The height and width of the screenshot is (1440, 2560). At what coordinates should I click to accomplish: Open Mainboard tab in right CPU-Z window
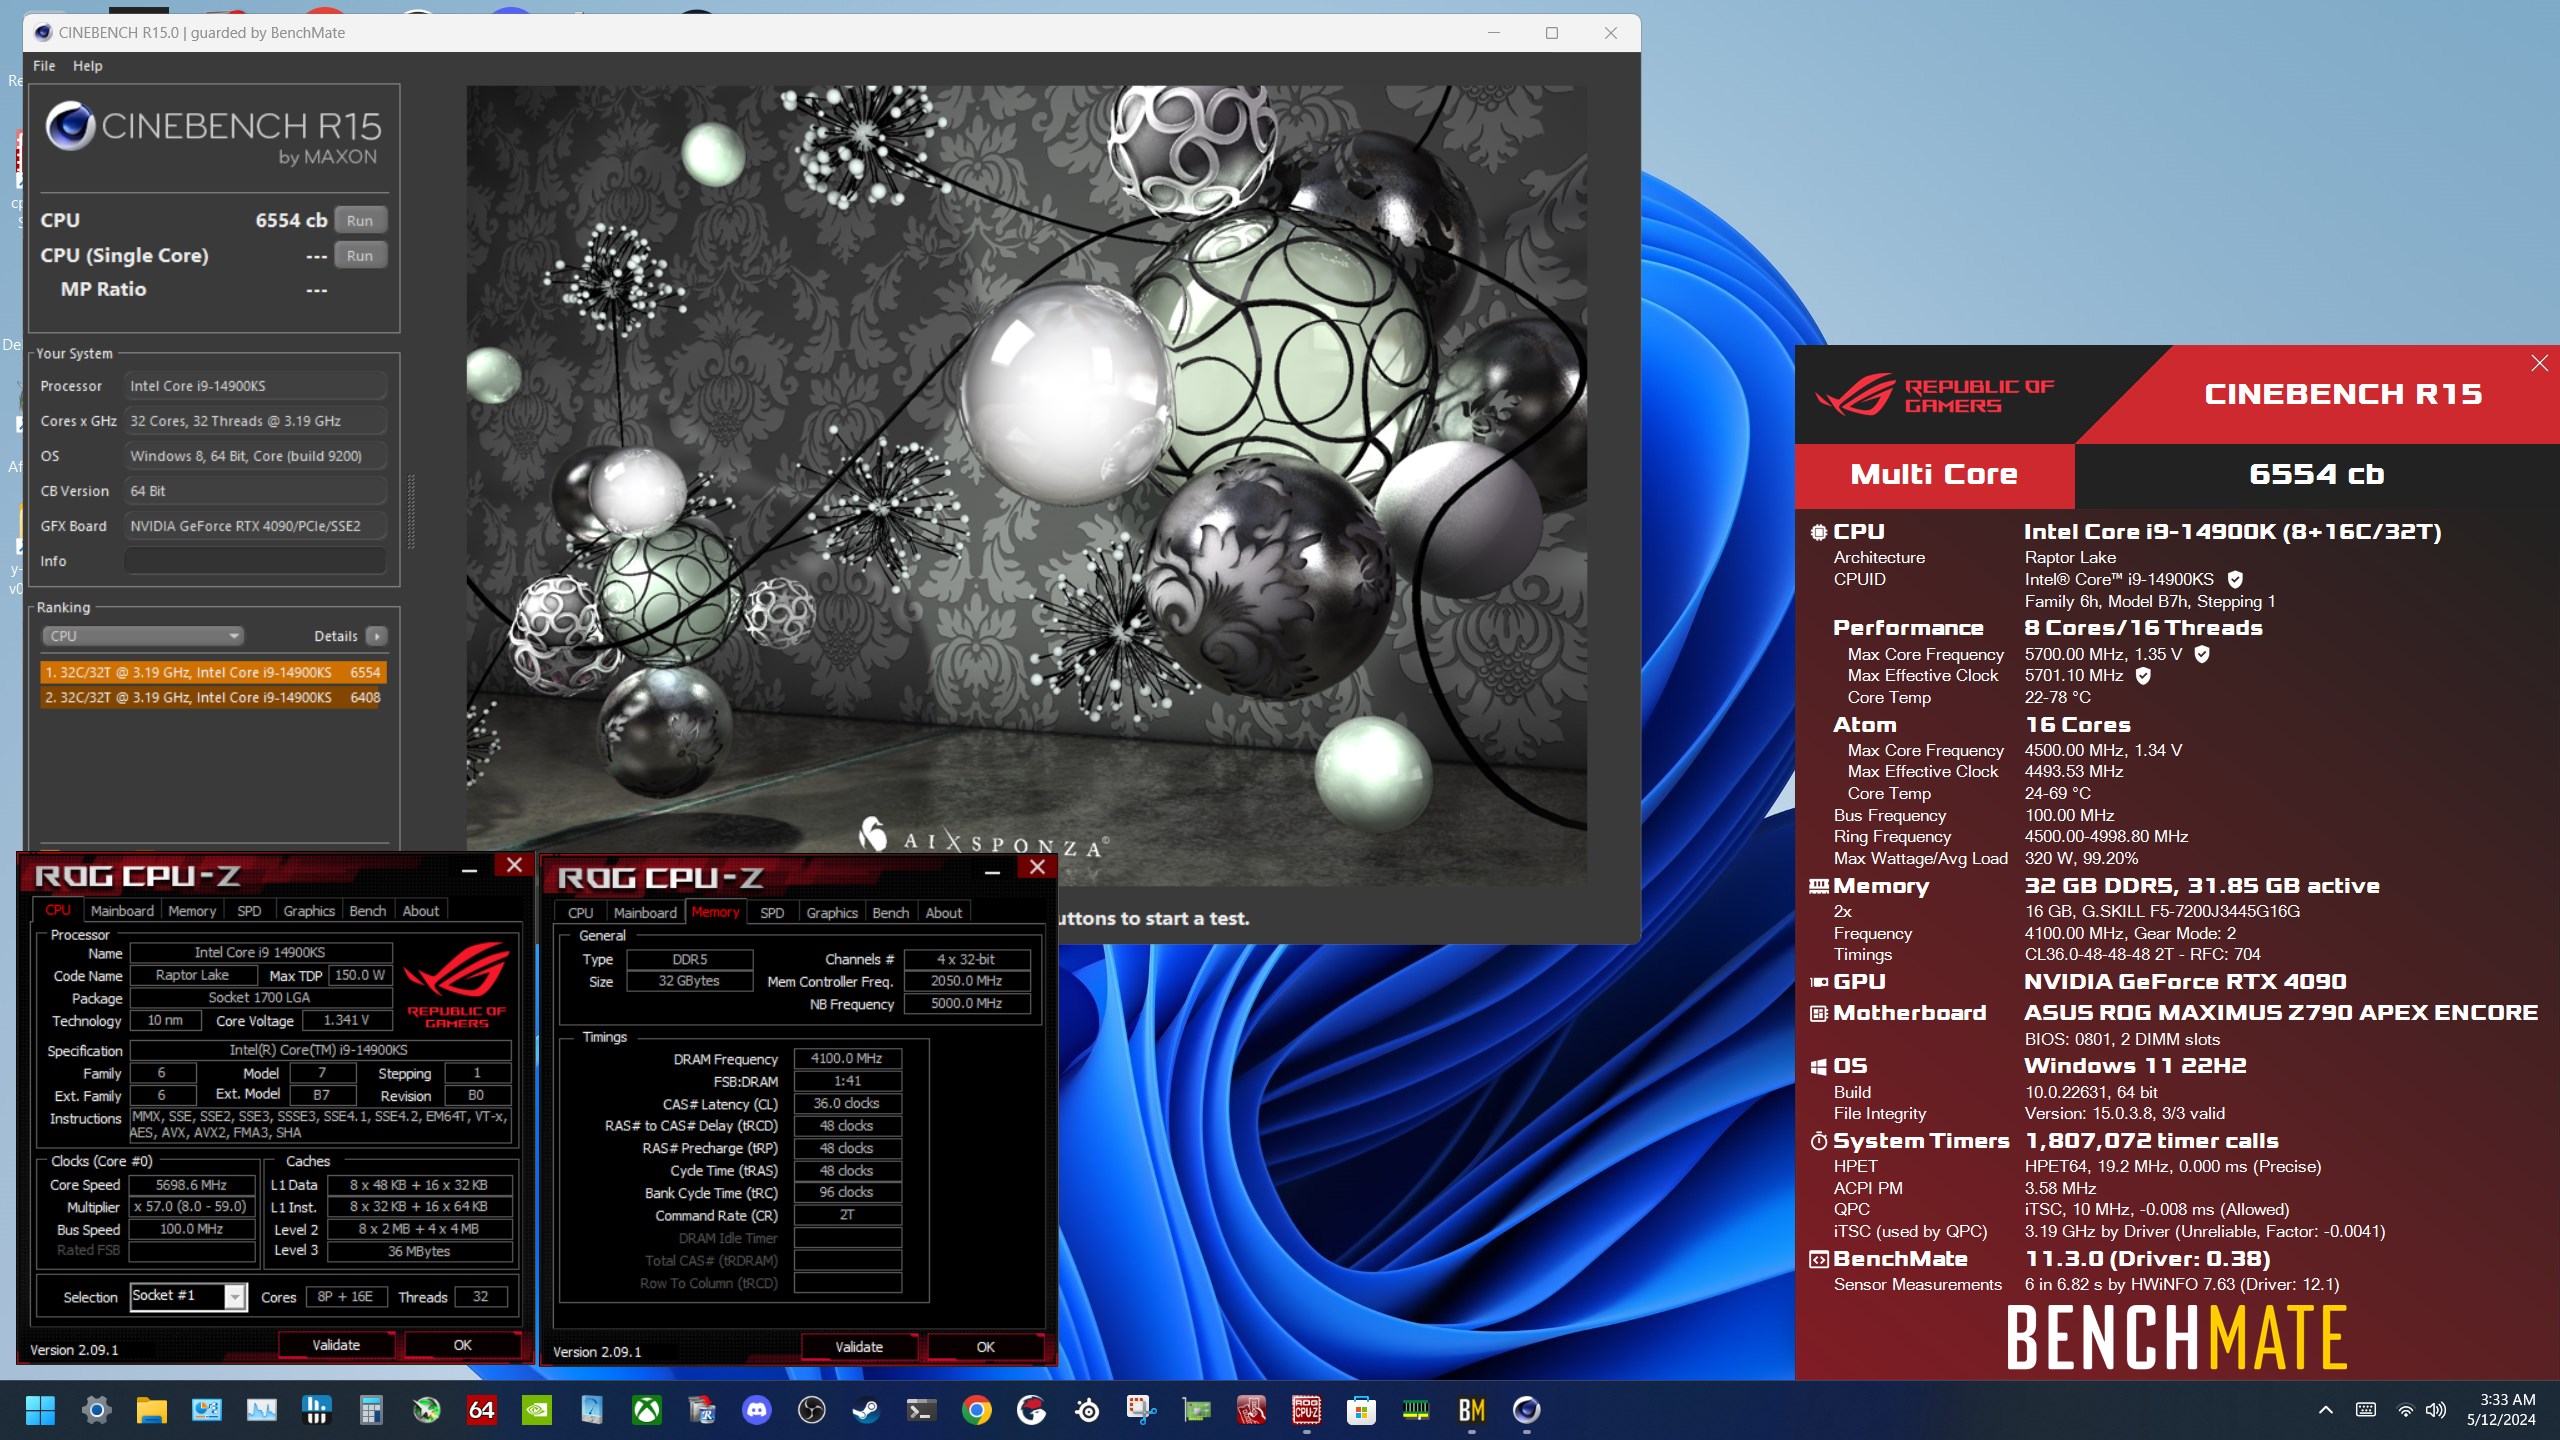point(645,913)
